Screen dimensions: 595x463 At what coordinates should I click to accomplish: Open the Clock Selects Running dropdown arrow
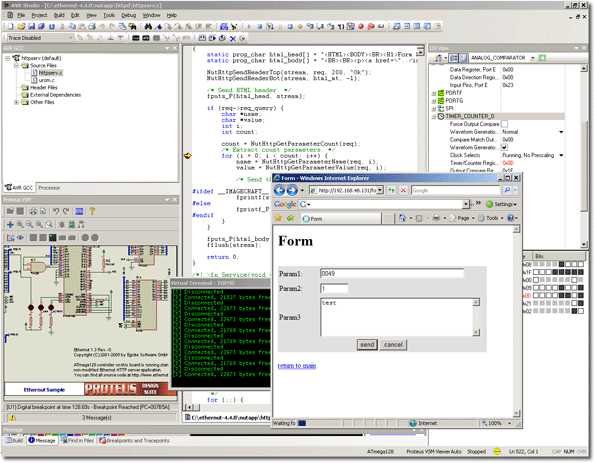pos(561,155)
